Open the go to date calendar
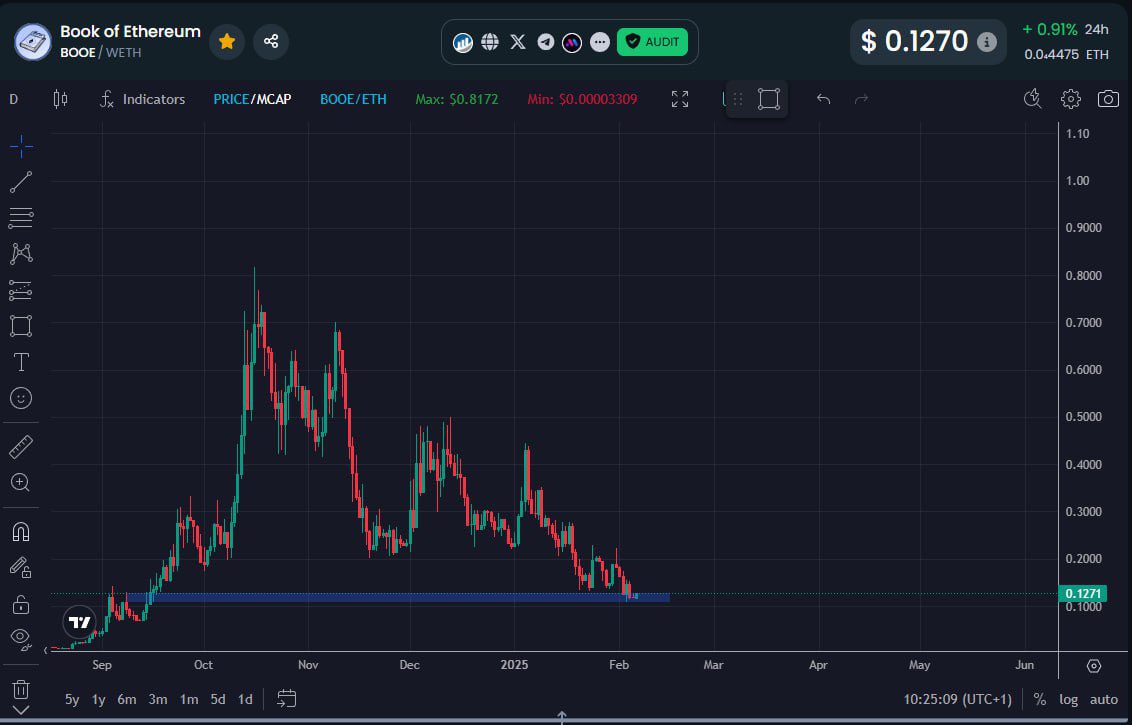1132x725 pixels. pyautogui.click(x=287, y=699)
